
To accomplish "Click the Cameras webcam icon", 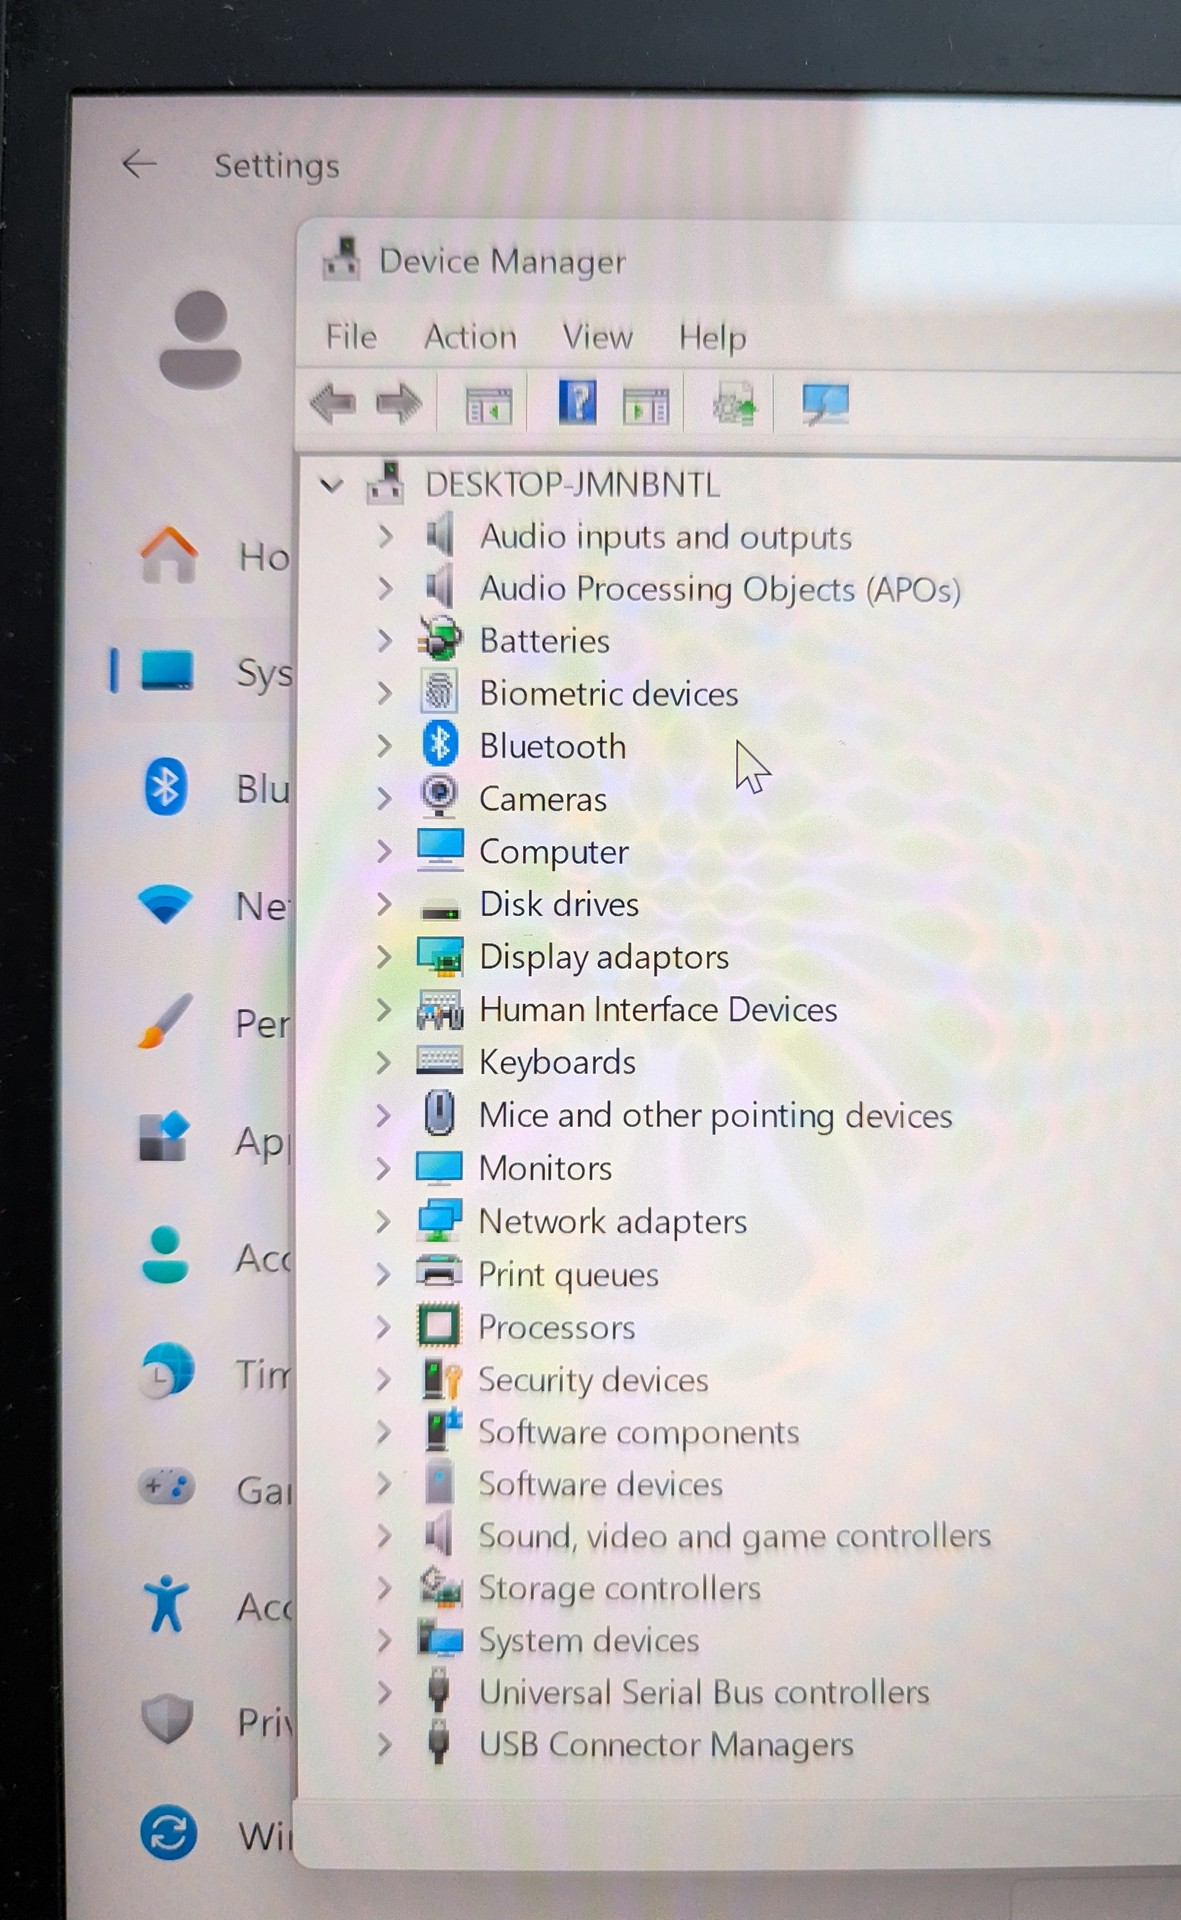I will click(439, 797).
